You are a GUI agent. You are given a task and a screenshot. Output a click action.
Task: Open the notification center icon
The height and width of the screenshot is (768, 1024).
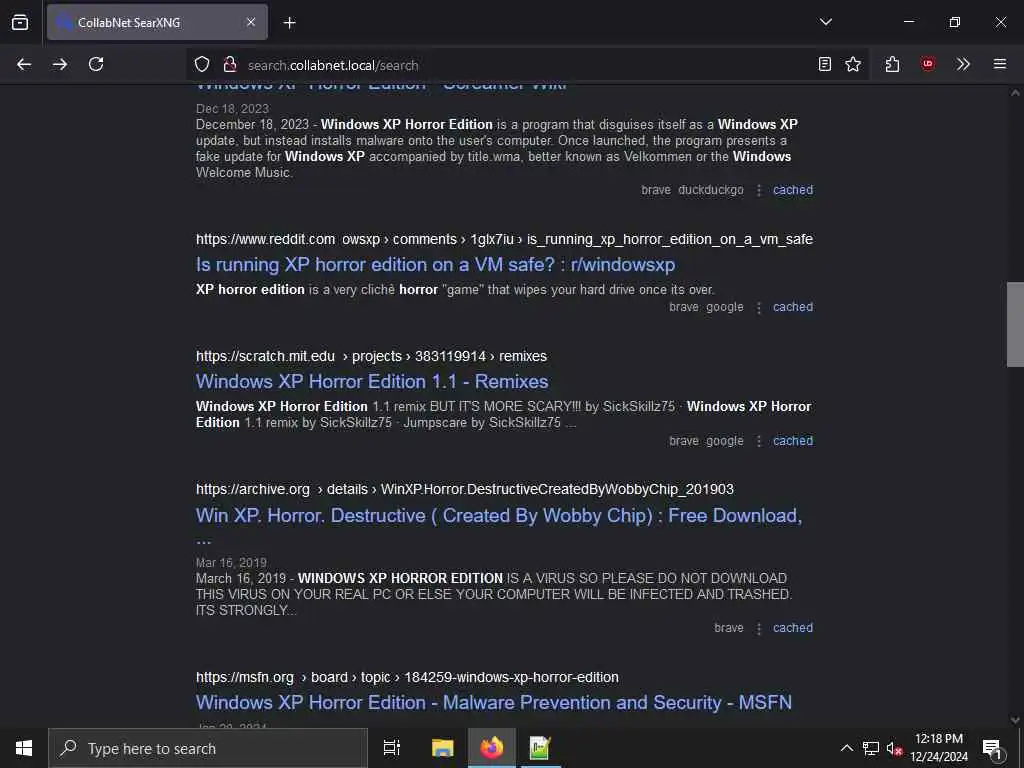pyautogui.click(x=992, y=748)
